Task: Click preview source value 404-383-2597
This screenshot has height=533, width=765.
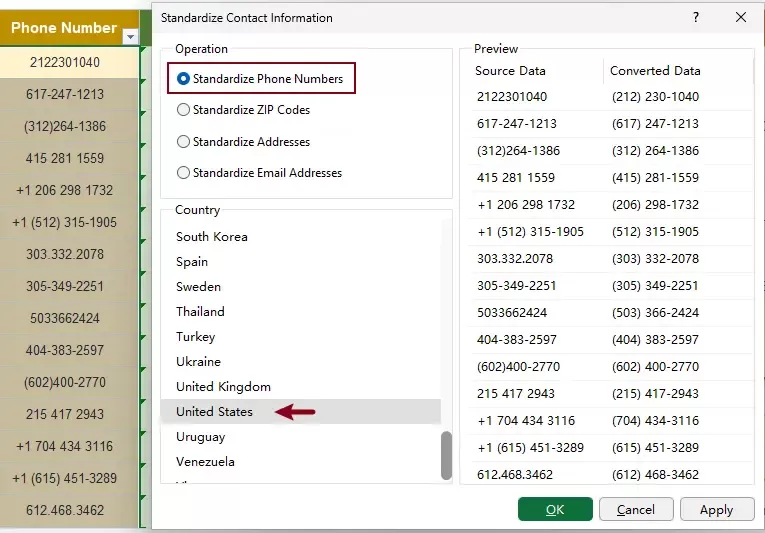Action: tap(517, 340)
